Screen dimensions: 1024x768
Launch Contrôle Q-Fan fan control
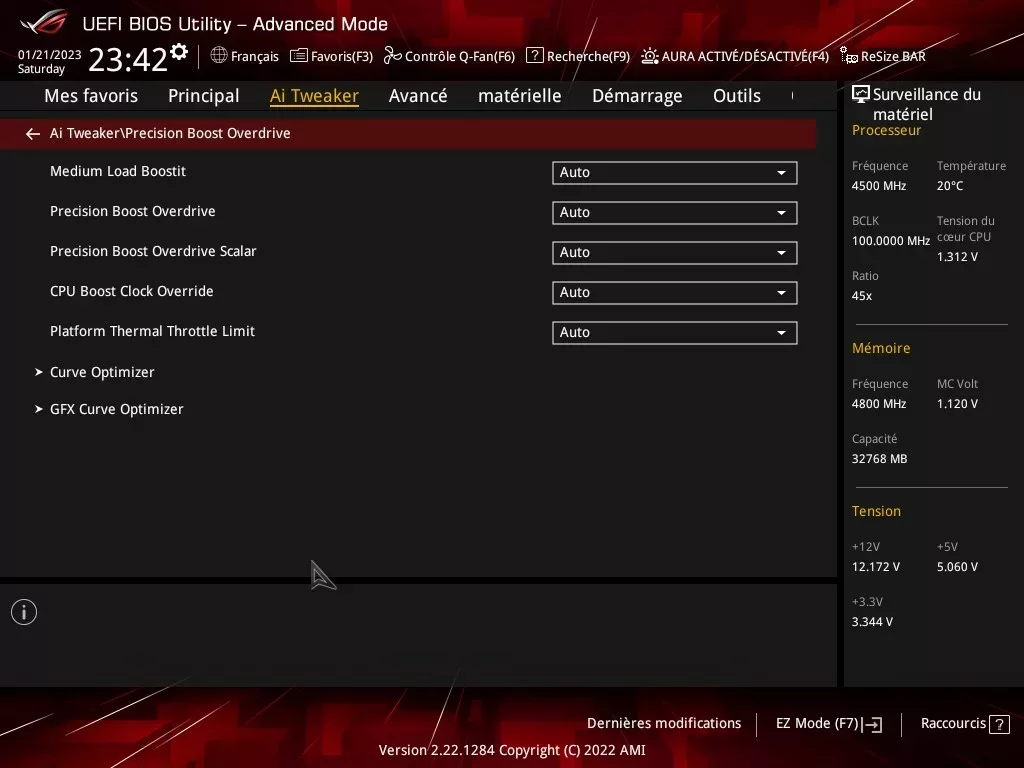[393, 56]
